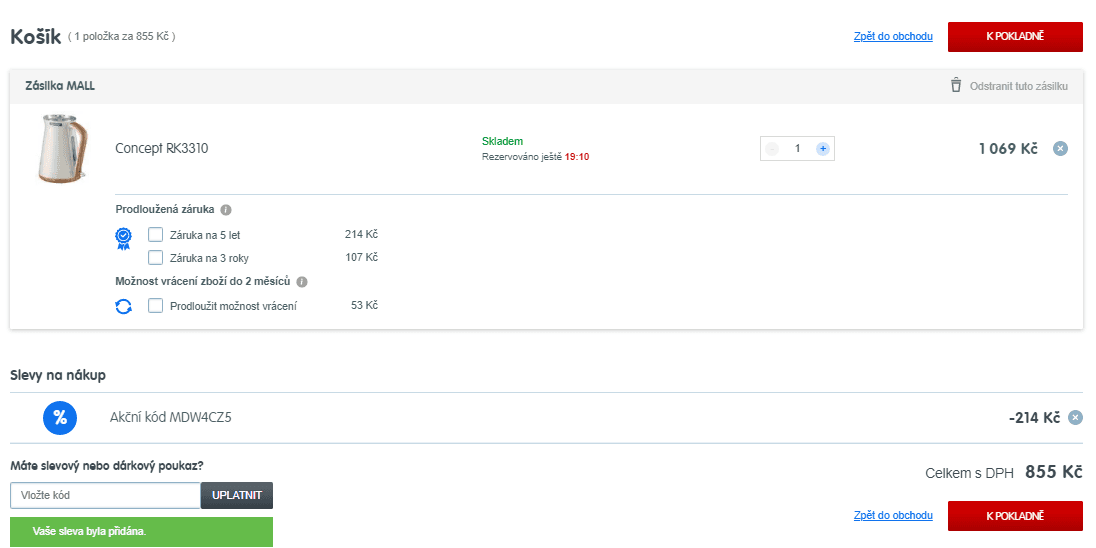This screenshot has width=1096, height=548.
Task: Click the Vaše sleva byla přidána message
Action: pyautogui.click(x=142, y=532)
